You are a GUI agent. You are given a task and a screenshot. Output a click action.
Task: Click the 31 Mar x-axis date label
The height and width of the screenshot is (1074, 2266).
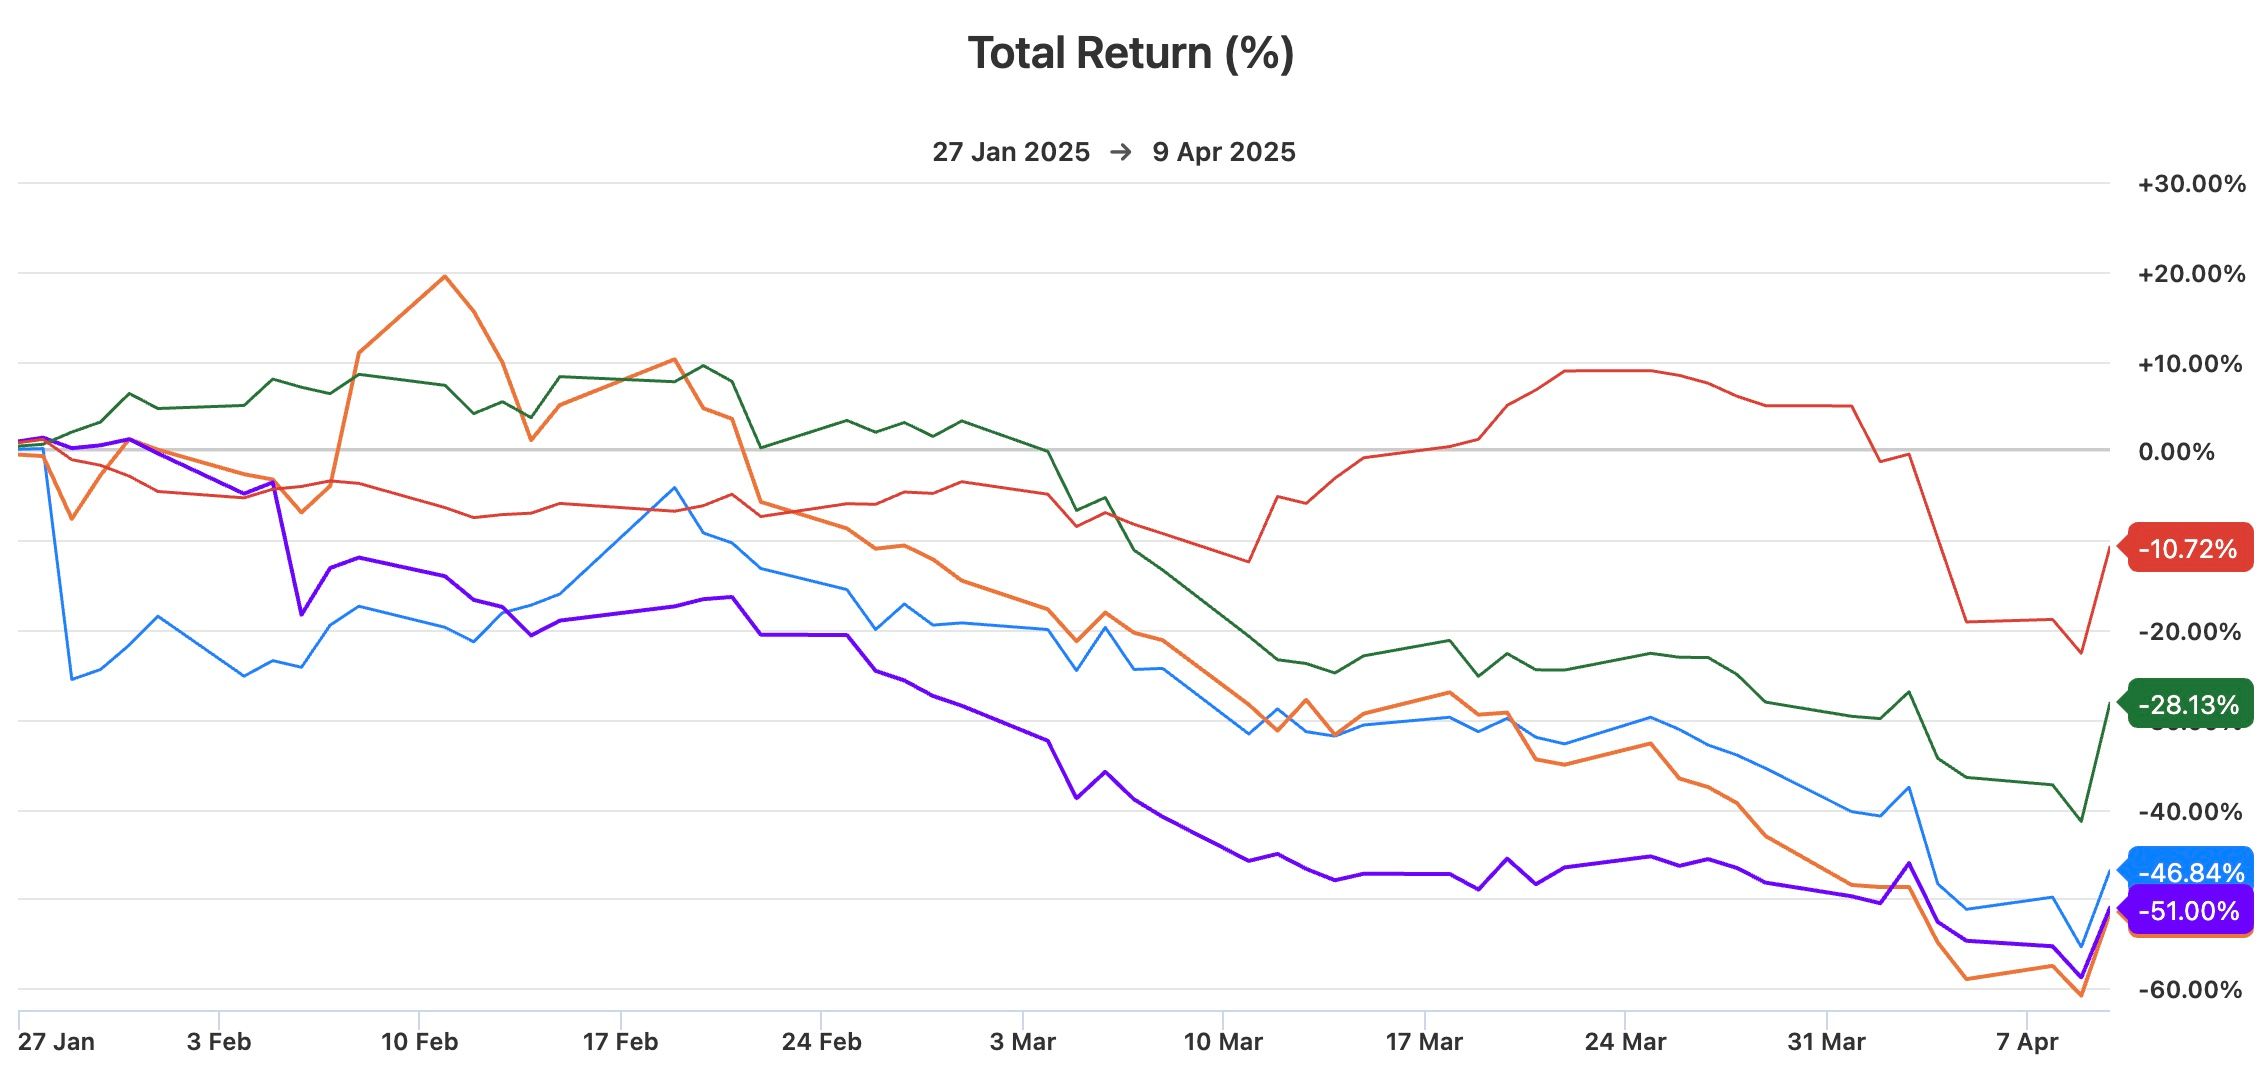click(1826, 1042)
